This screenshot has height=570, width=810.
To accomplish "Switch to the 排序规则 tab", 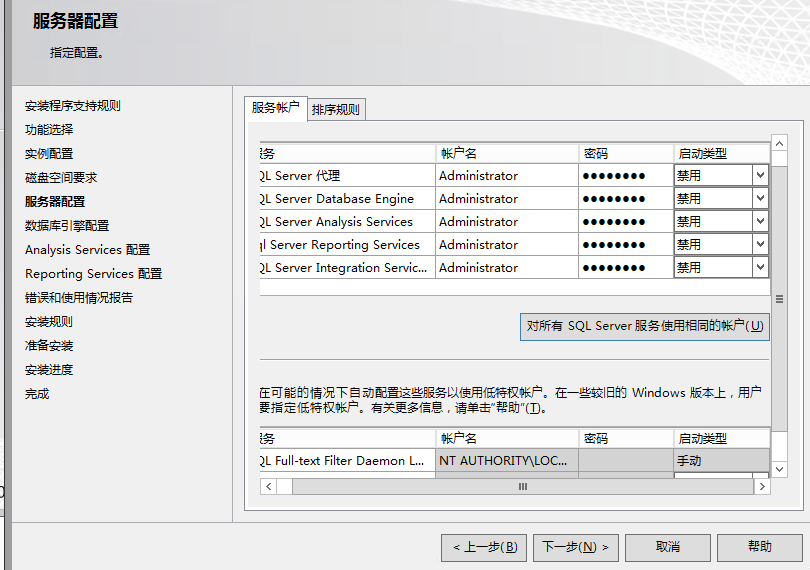I will point(336,109).
